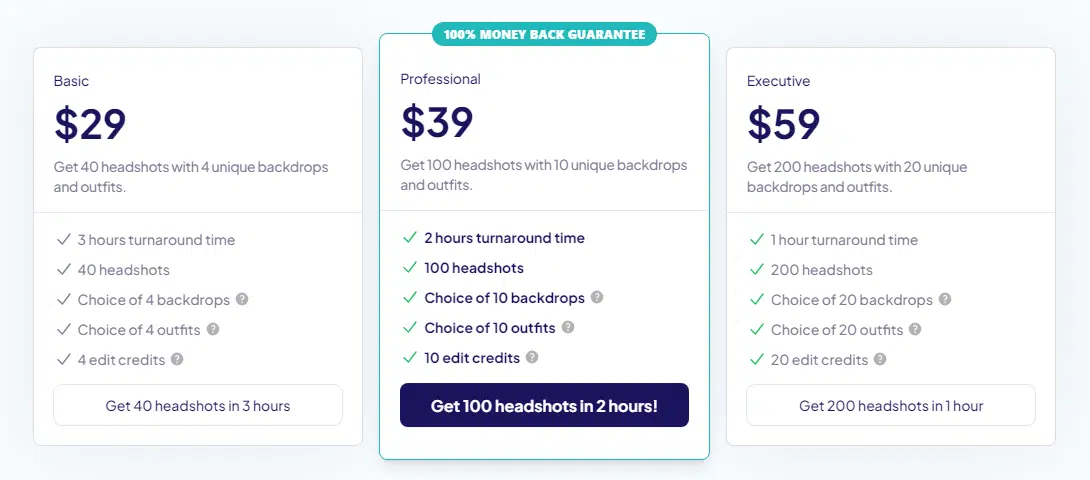The height and width of the screenshot is (480, 1090).
Task: Open help icon for Choice of 20 backdrops
Action: (945, 299)
